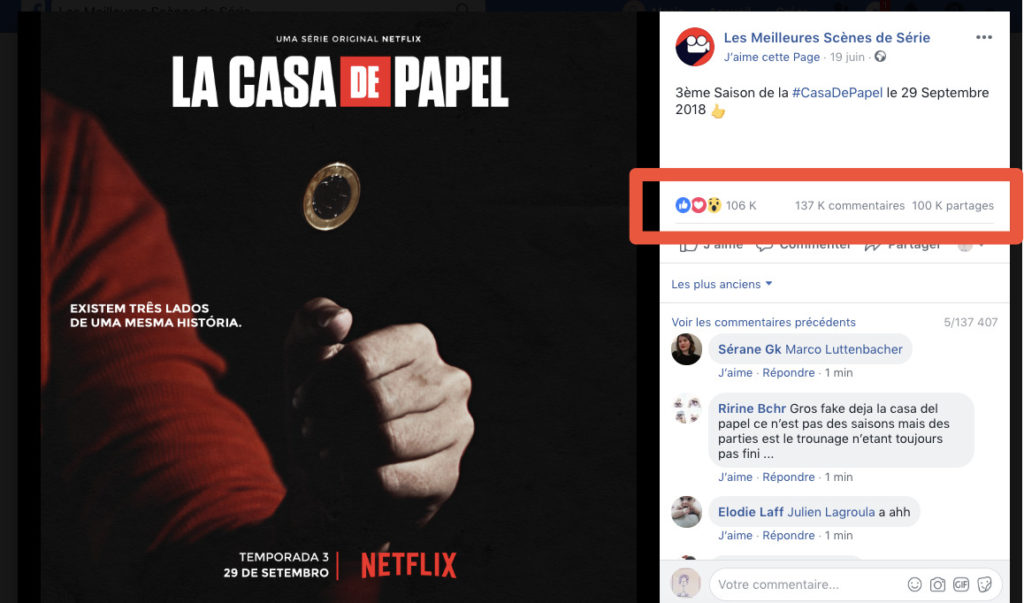Screen dimensions: 1024x603
Task: Like Ririne Bchr's comment with J'aime
Action: [735, 477]
